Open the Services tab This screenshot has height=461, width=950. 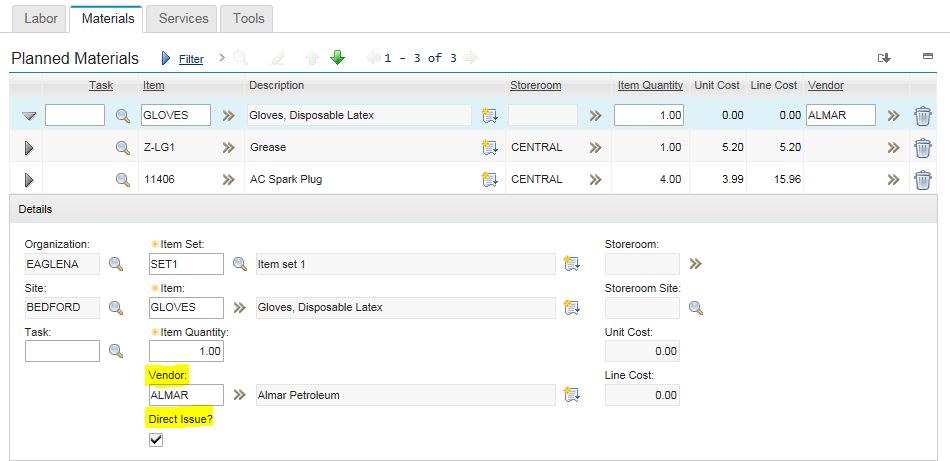[x=183, y=18]
